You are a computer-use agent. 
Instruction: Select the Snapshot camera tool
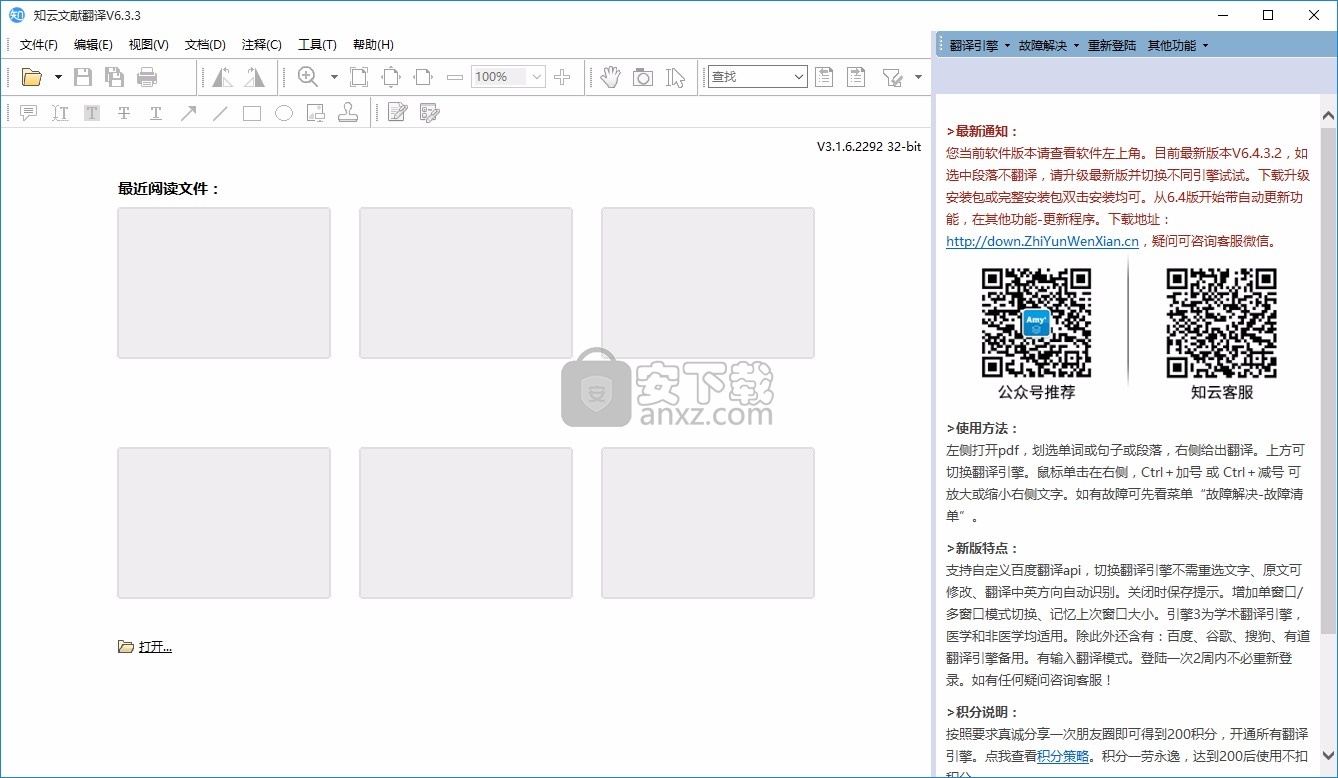coord(643,77)
